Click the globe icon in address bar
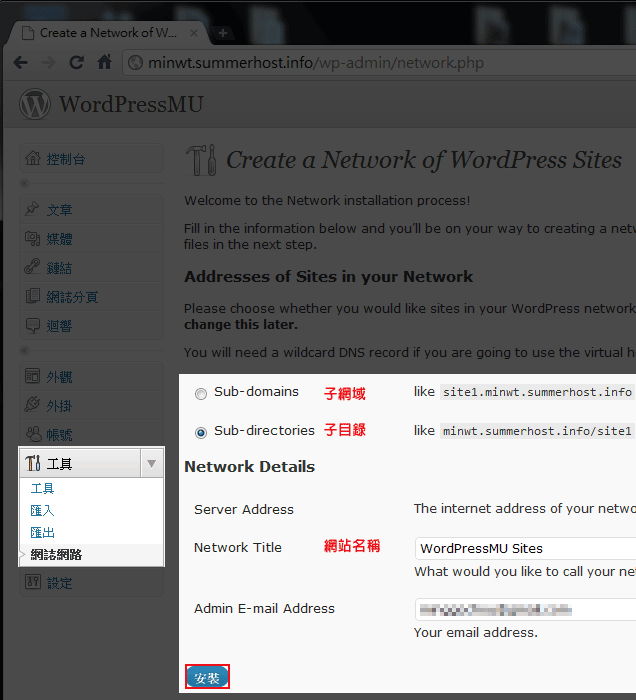 point(135,63)
